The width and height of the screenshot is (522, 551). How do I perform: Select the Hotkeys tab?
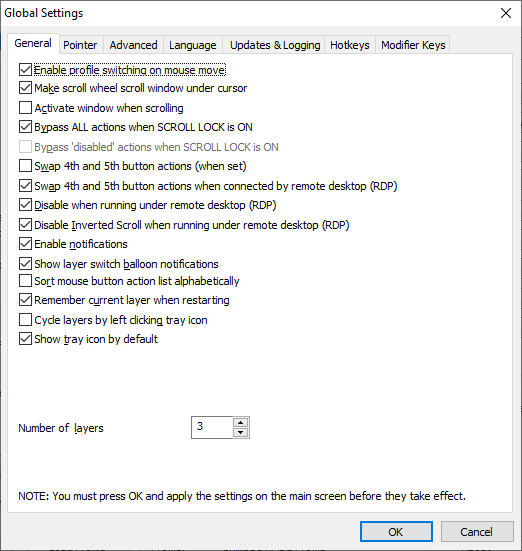(350, 45)
